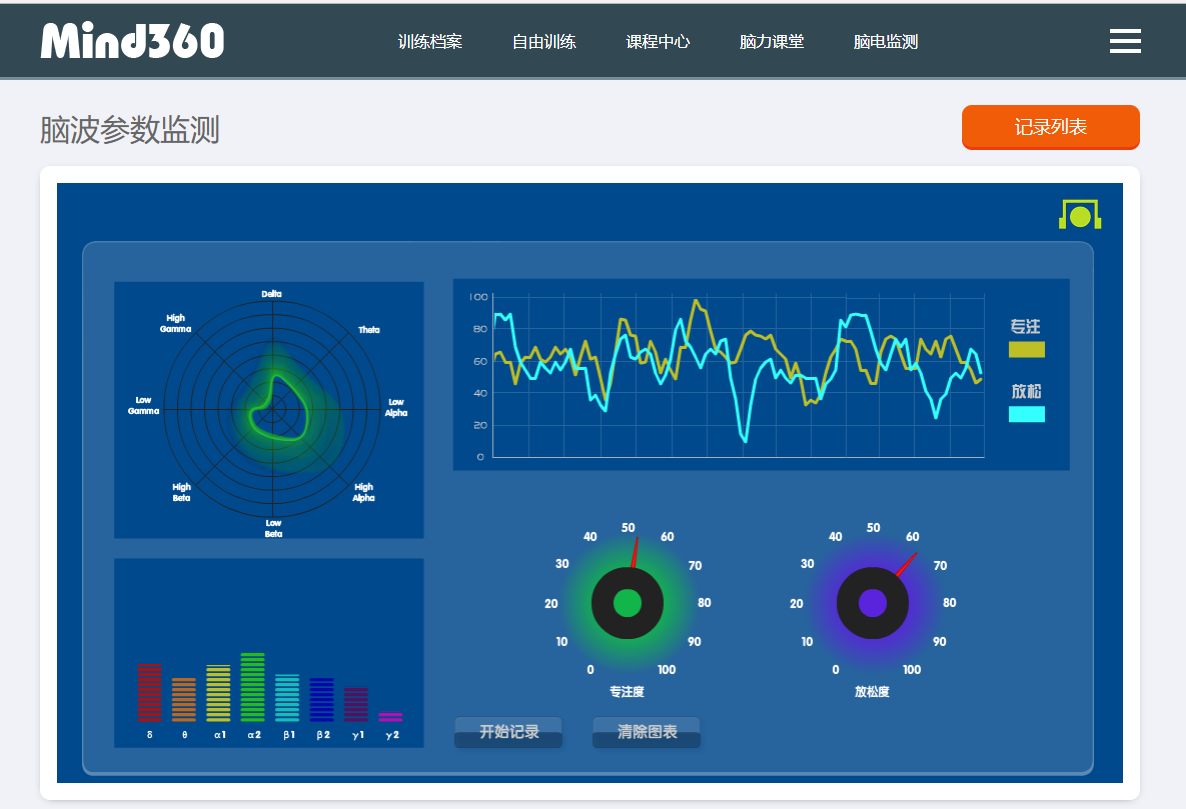The height and width of the screenshot is (809, 1186).
Task: Click the cyan 放松 legend swatch
Action: [1026, 414]
